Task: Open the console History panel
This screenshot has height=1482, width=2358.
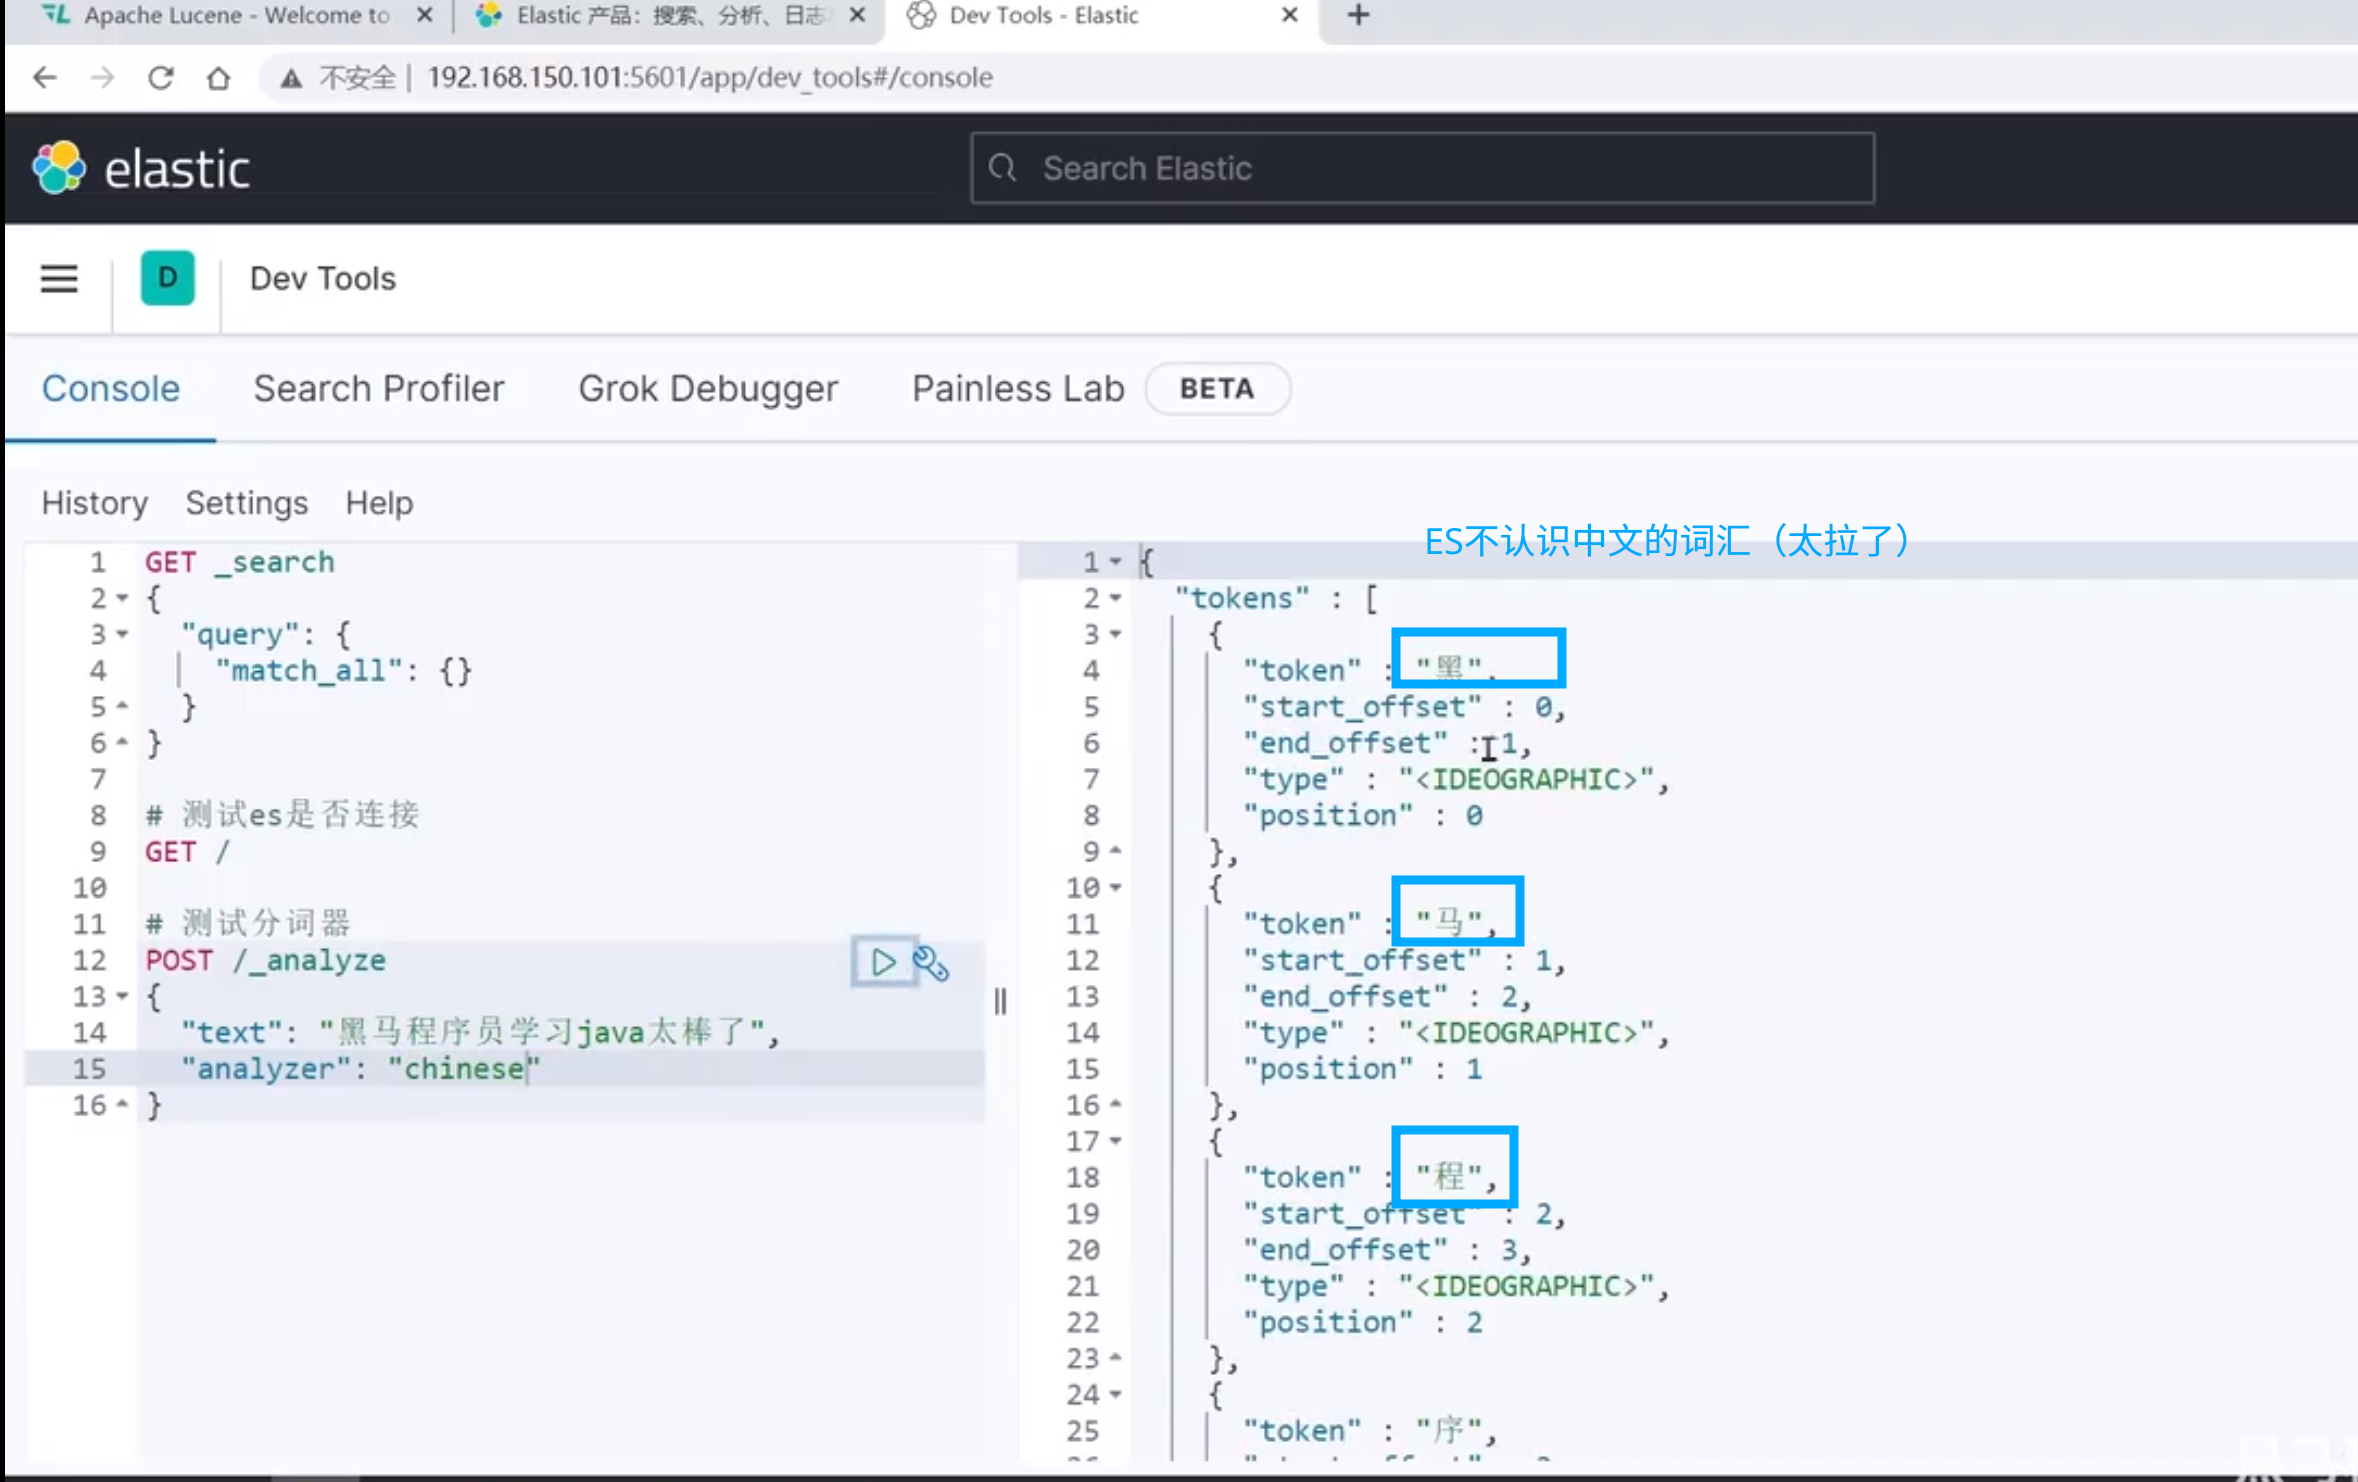Action: [x=93, y=503]
